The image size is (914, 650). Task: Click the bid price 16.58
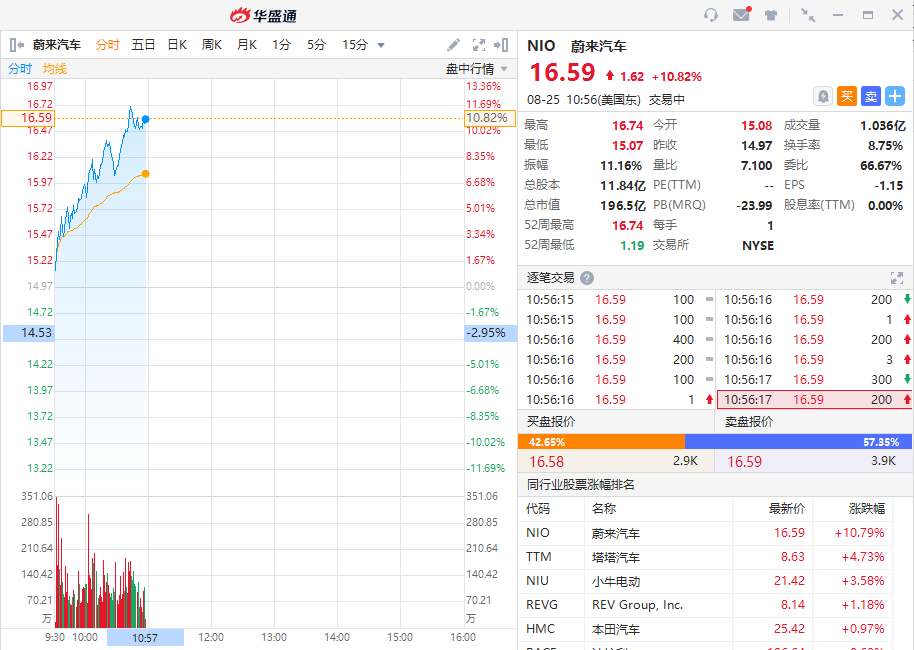(x=546, y=462)
